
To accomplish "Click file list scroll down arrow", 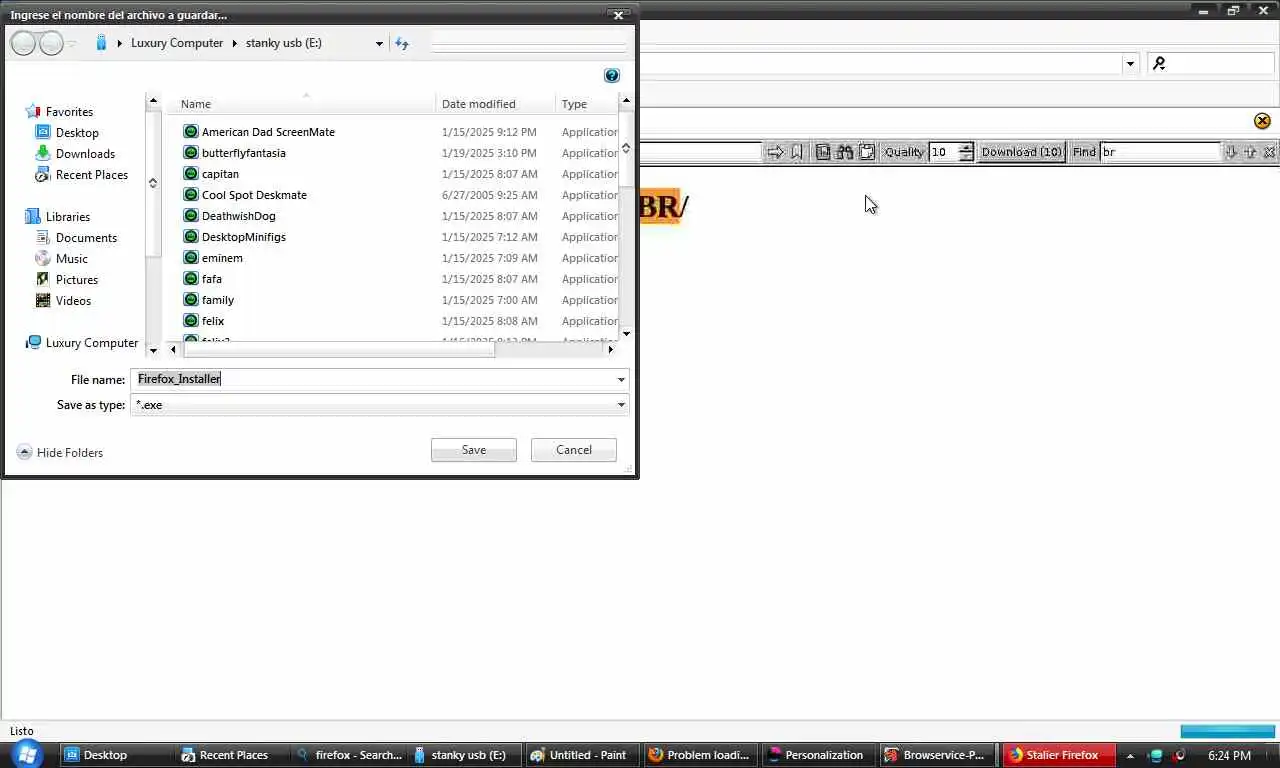I will point(626,333).
